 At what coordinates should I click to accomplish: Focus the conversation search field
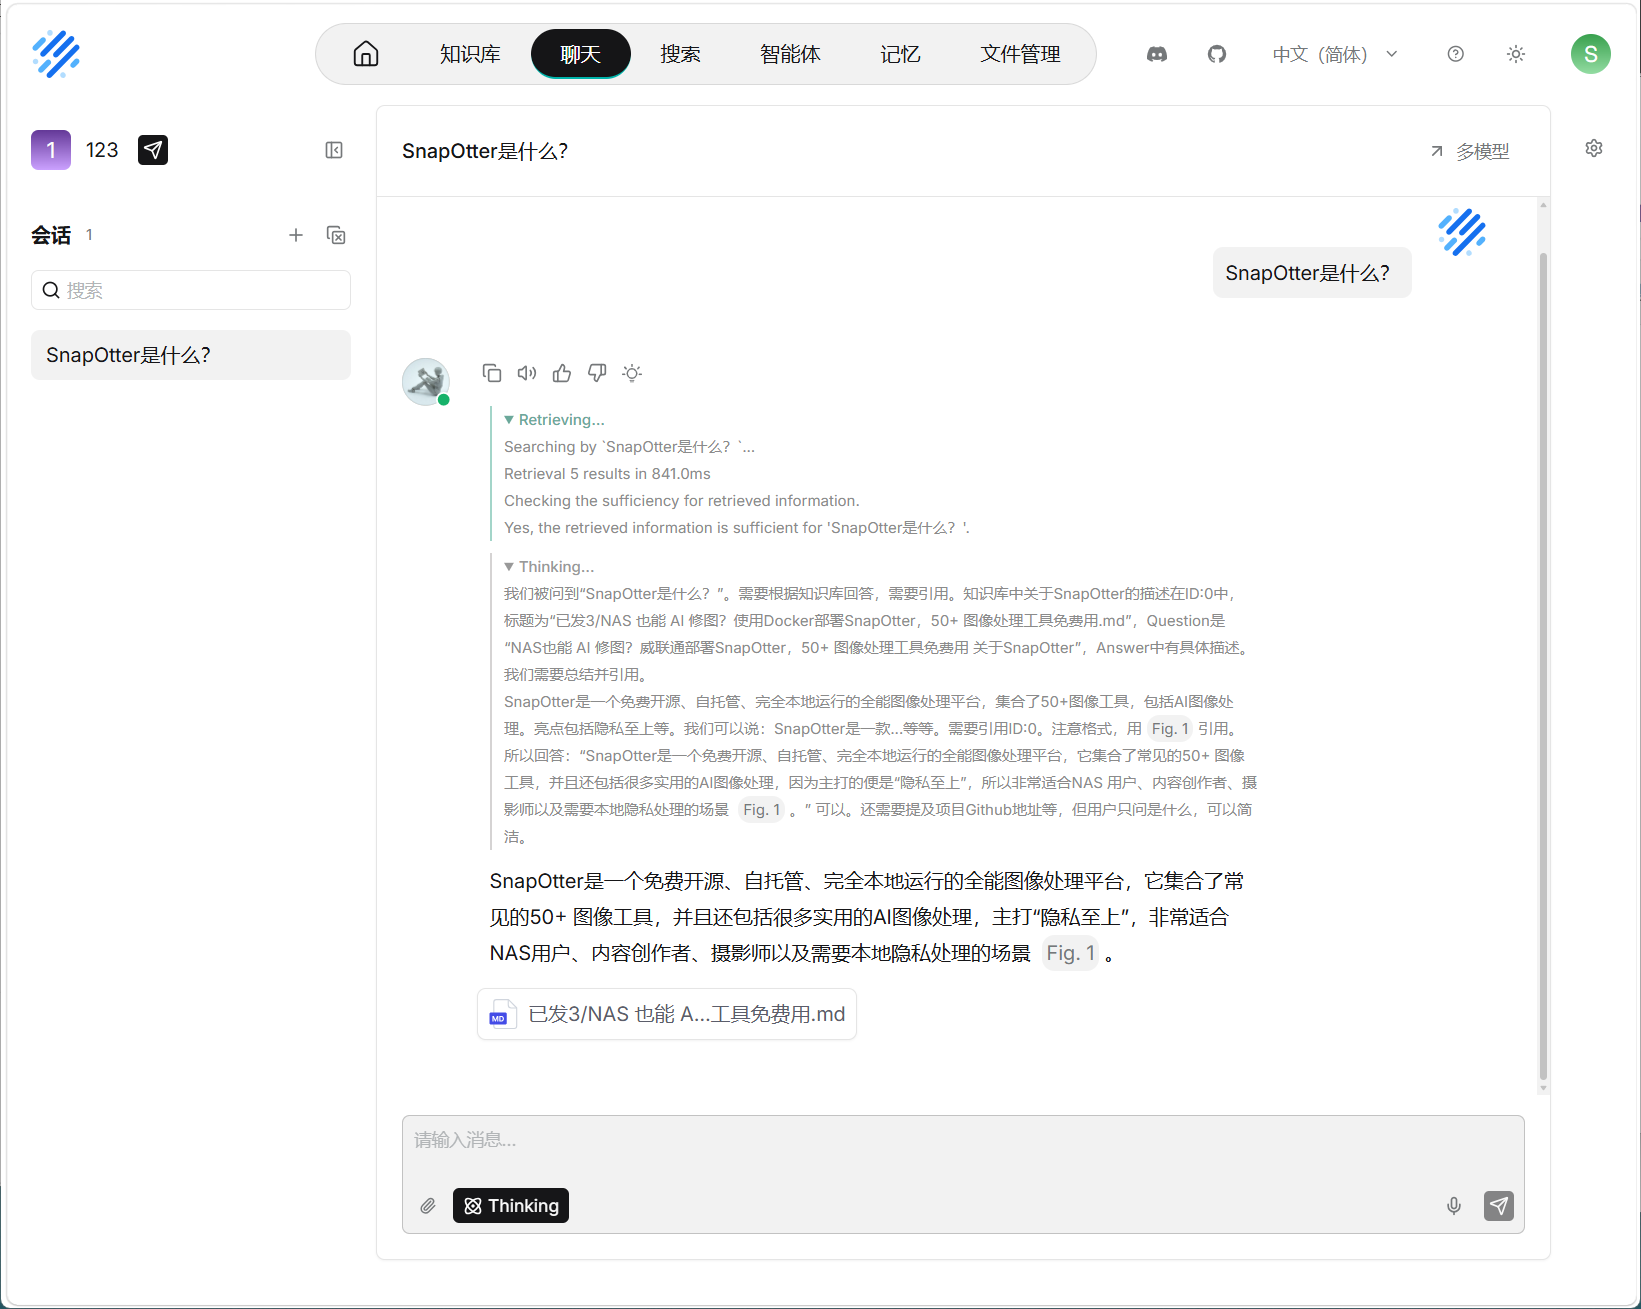(191, 290)
